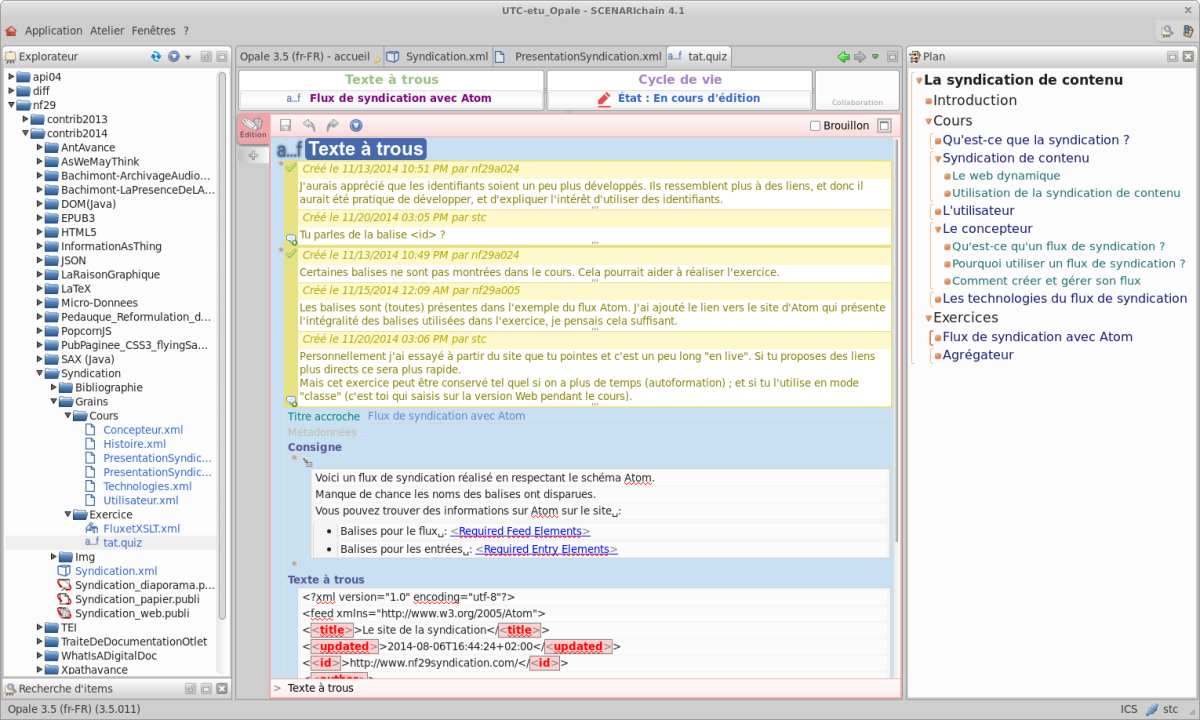The width and height of the screenshot is (1200, 720).
Task: Navigate forward with the grey right arrow
Action: [x=860, y=57]
